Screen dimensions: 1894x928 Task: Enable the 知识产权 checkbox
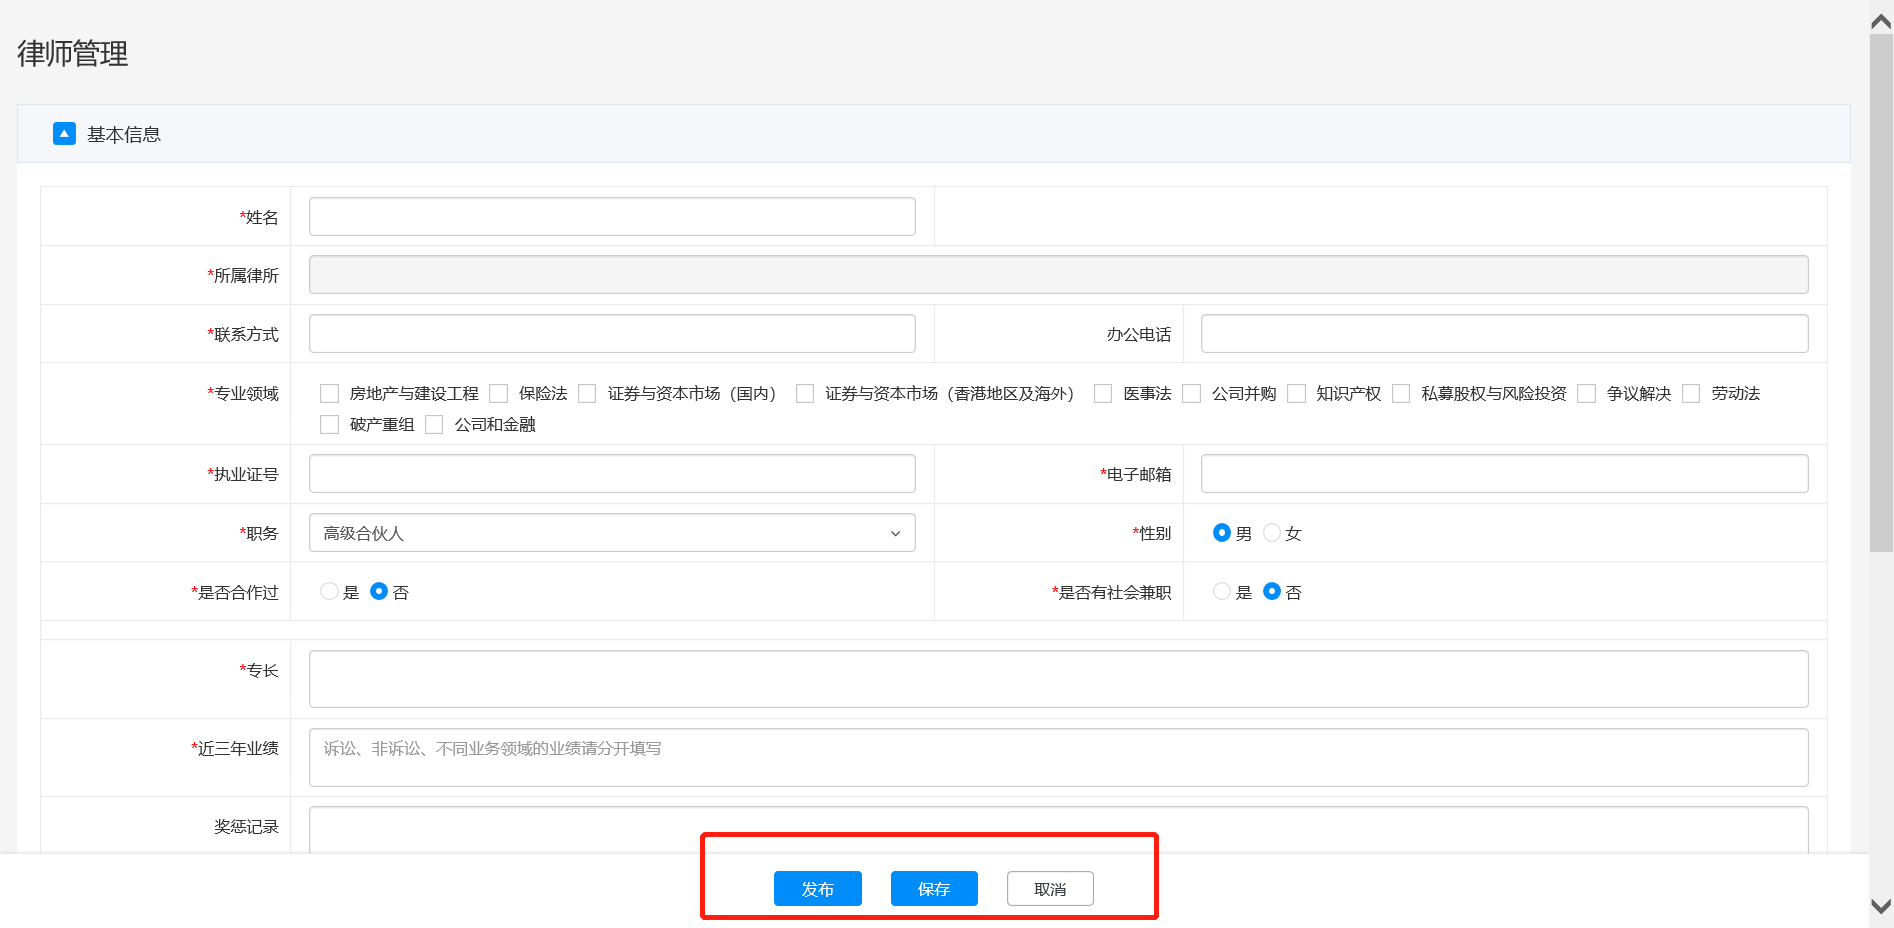coord(1296,394)
